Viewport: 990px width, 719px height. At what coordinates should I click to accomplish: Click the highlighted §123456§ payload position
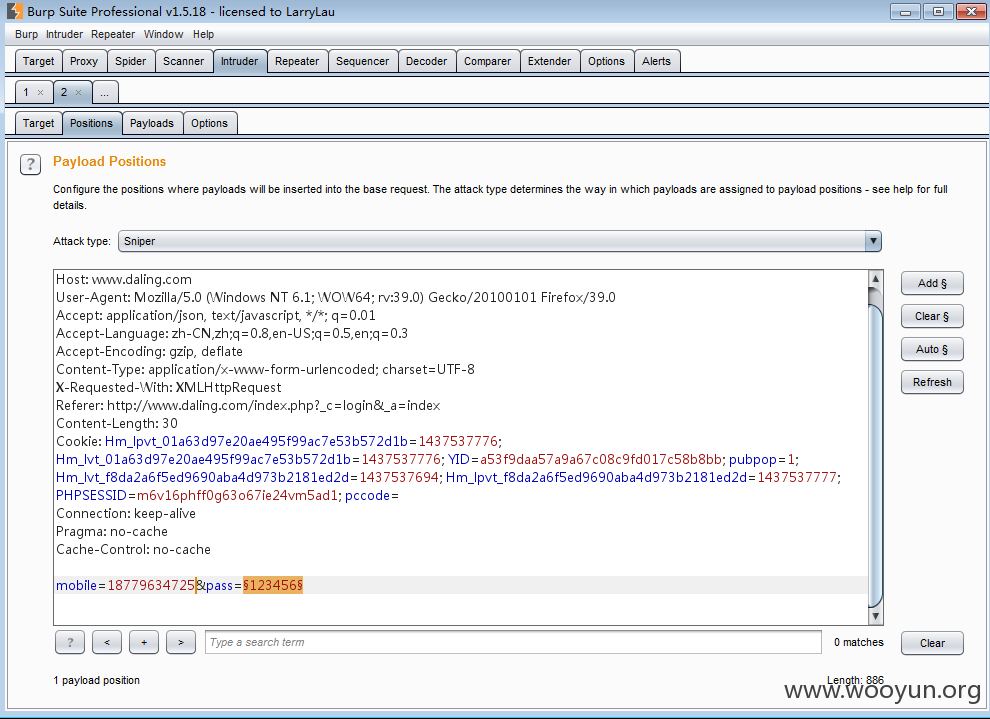pos(273,585)
